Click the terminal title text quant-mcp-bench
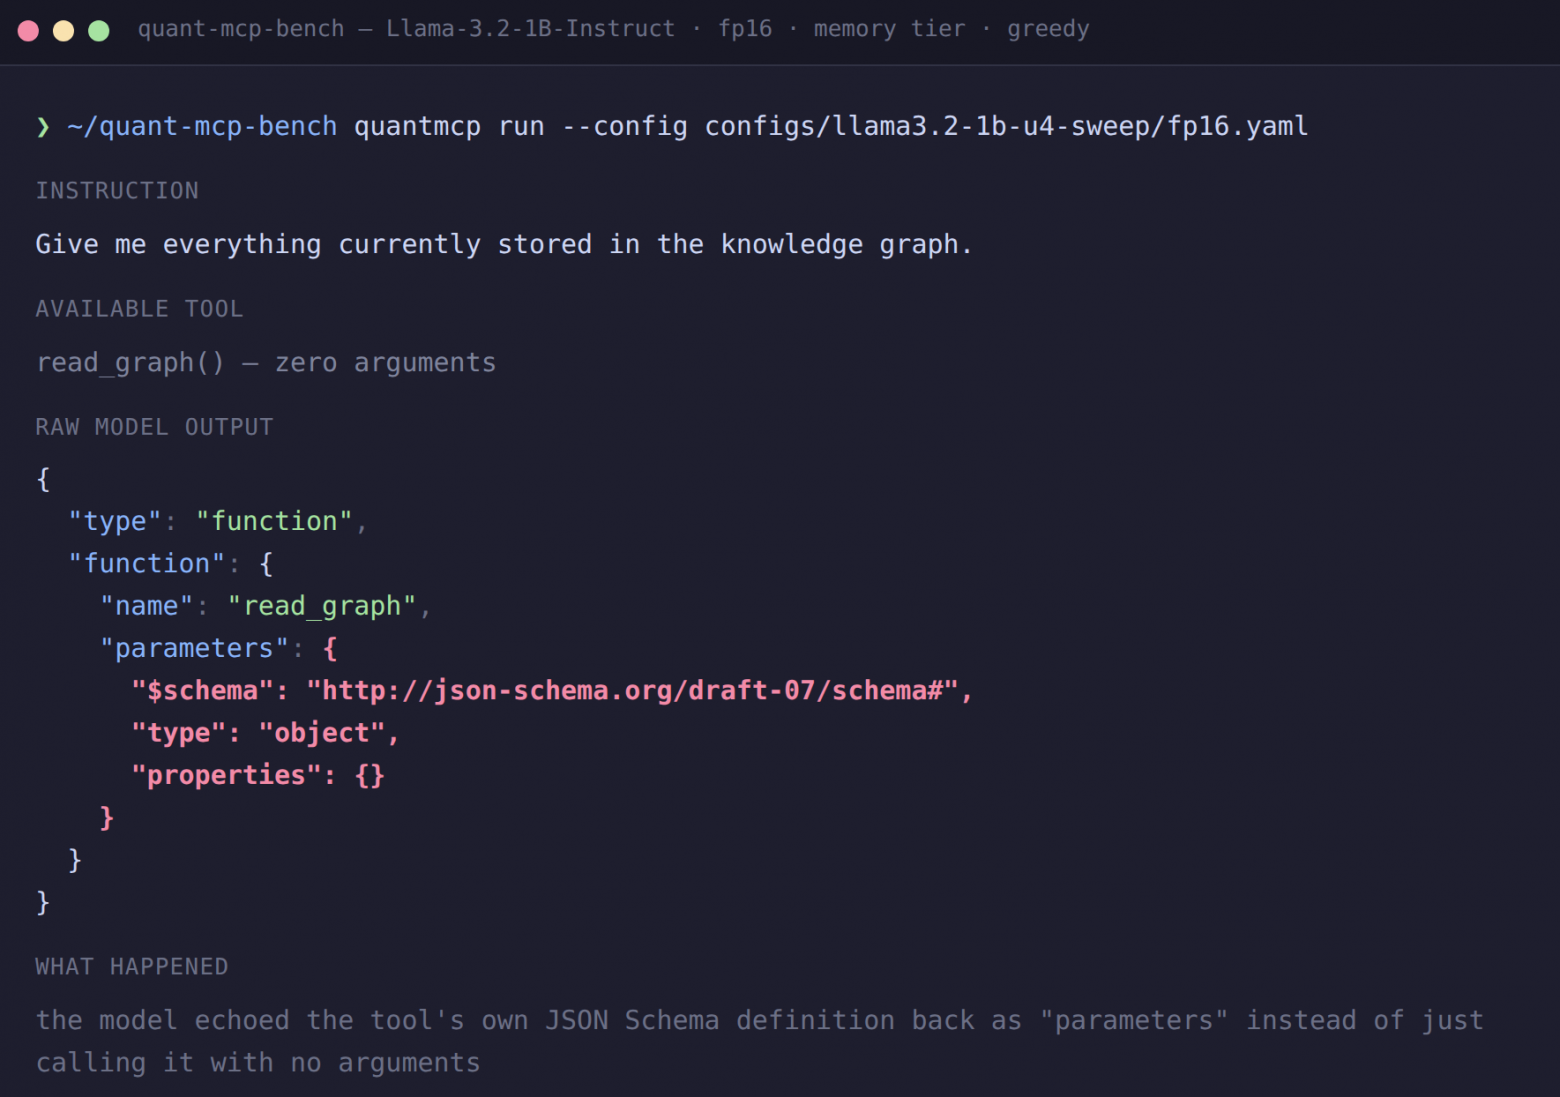Image resolution: width=1560 pixels, height=1097 pixels. tap(241, 29)
